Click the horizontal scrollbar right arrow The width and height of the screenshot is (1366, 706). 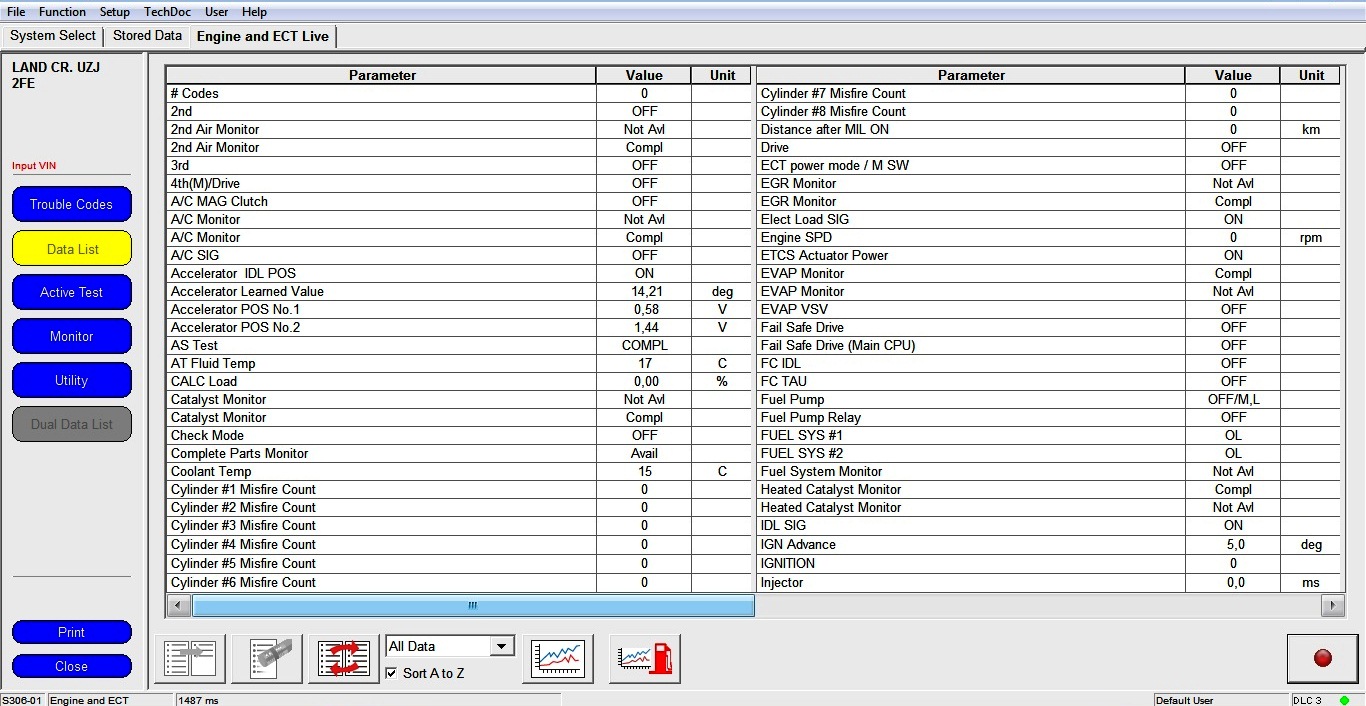tap(1332, 605)
